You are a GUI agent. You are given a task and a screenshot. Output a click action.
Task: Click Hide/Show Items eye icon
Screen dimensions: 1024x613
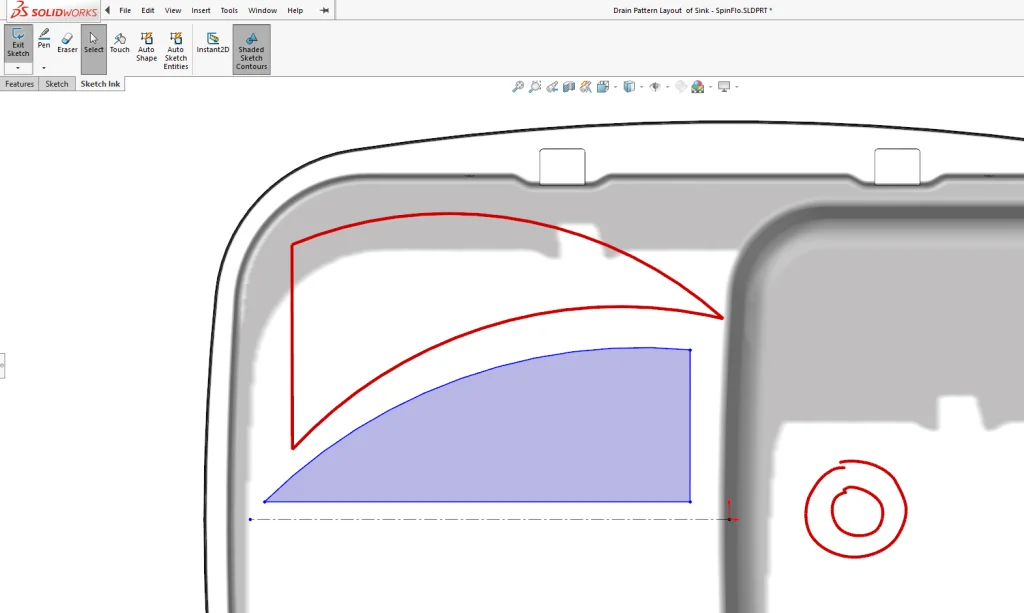[655, 87]
